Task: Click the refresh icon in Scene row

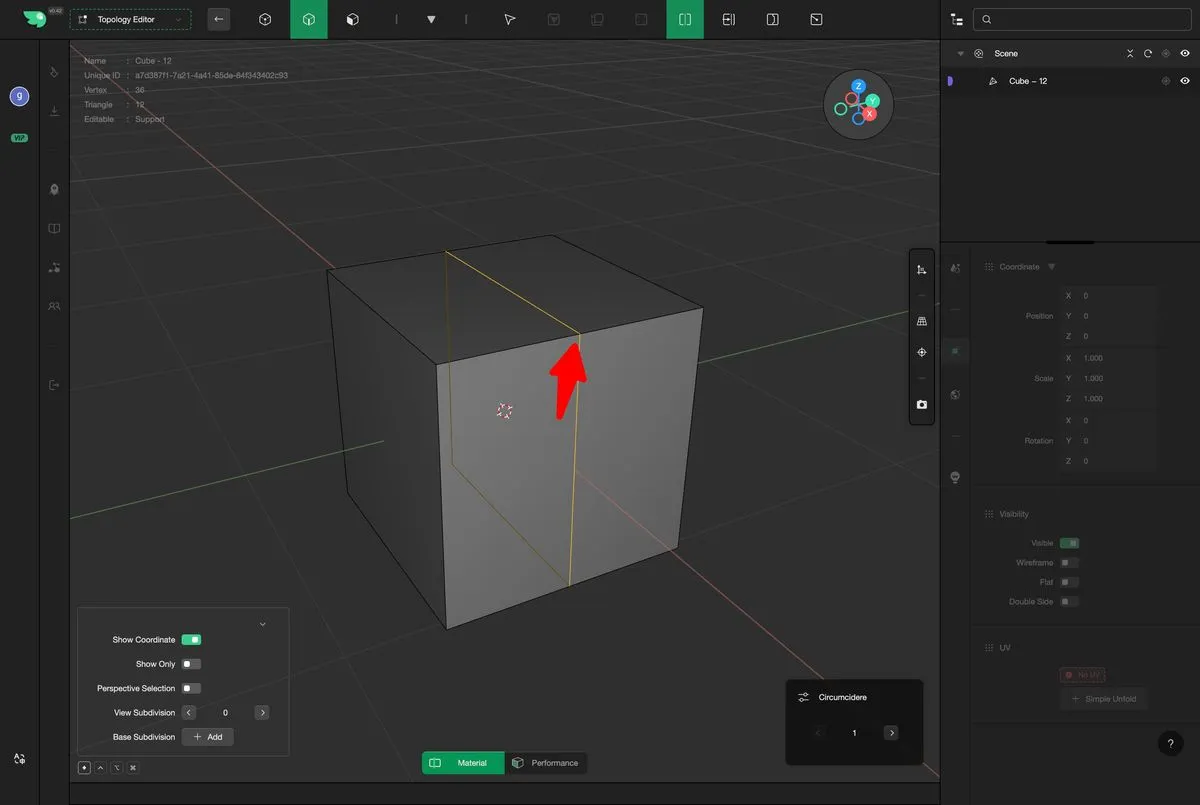Action: point(1147,54)
